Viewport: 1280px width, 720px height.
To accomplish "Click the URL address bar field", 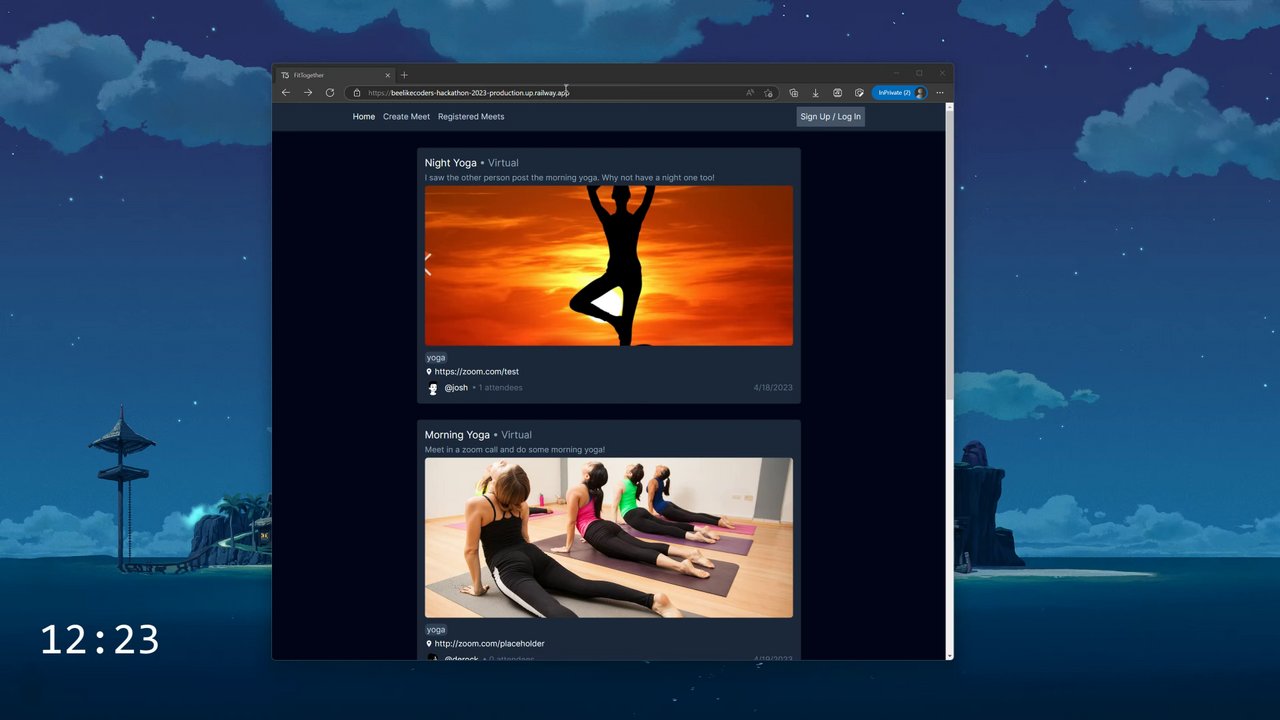I will coord(560,93).
